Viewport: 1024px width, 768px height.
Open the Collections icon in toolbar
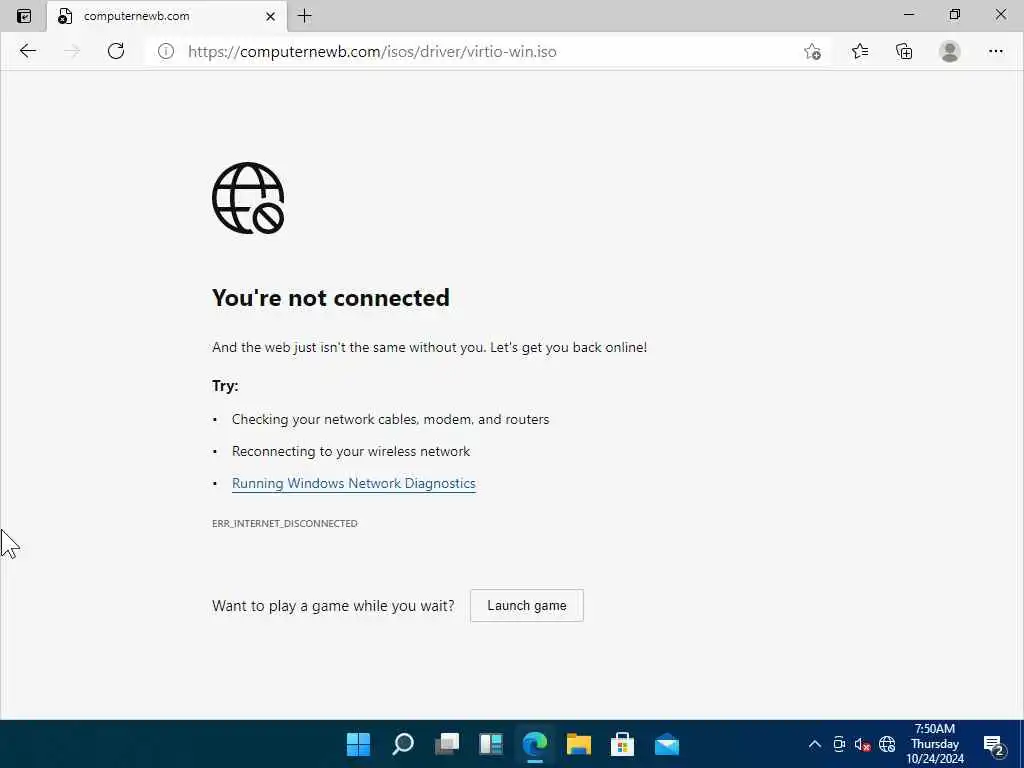[904, 51]
